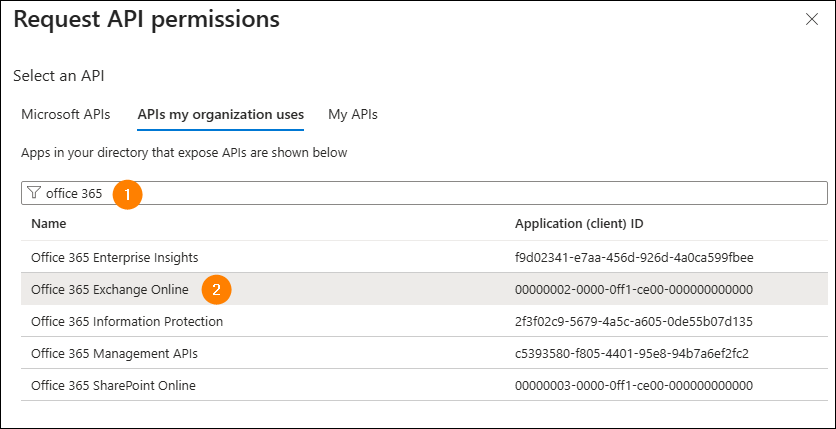Click client ID starting with c5393580
836x429 pixels.
click(x=629, y=353)
